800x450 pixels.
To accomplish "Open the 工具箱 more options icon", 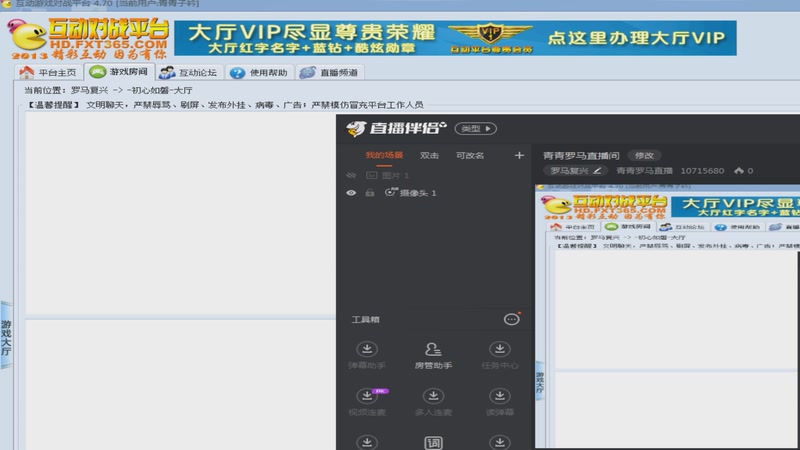I will click(511, 319).
